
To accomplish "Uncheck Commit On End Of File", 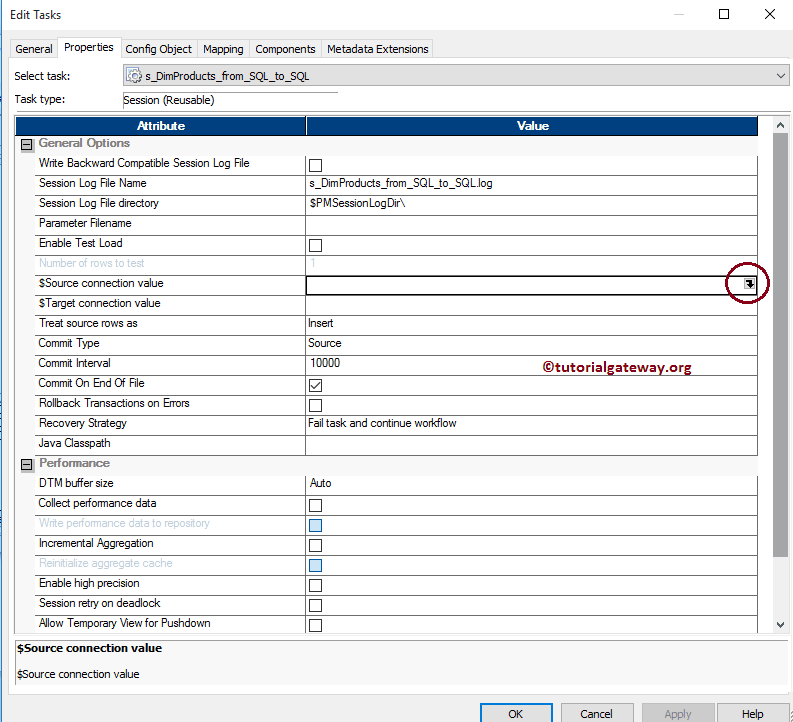I will 315,385.
